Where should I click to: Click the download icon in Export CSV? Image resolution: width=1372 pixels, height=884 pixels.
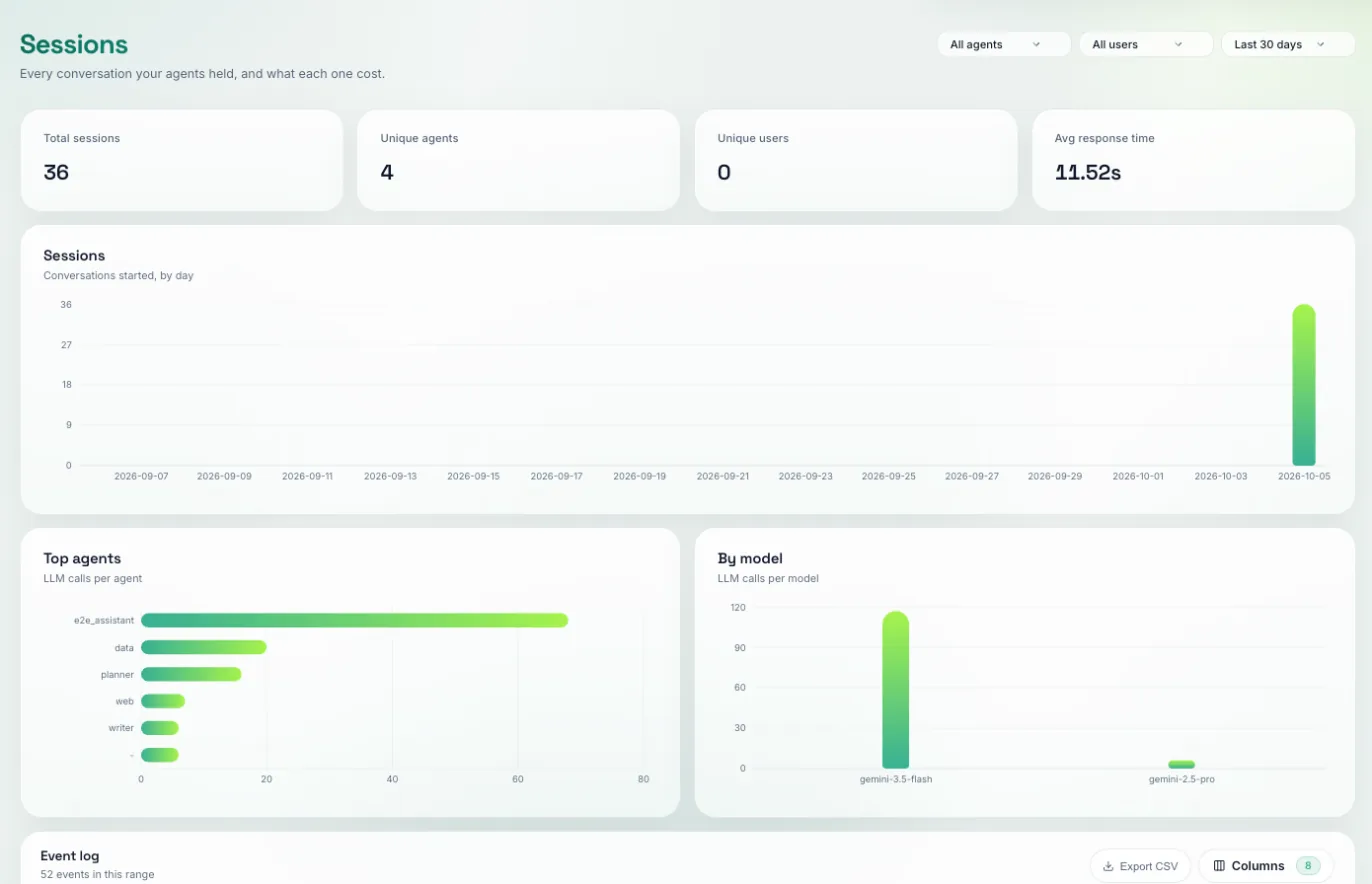pos(1108,866)
